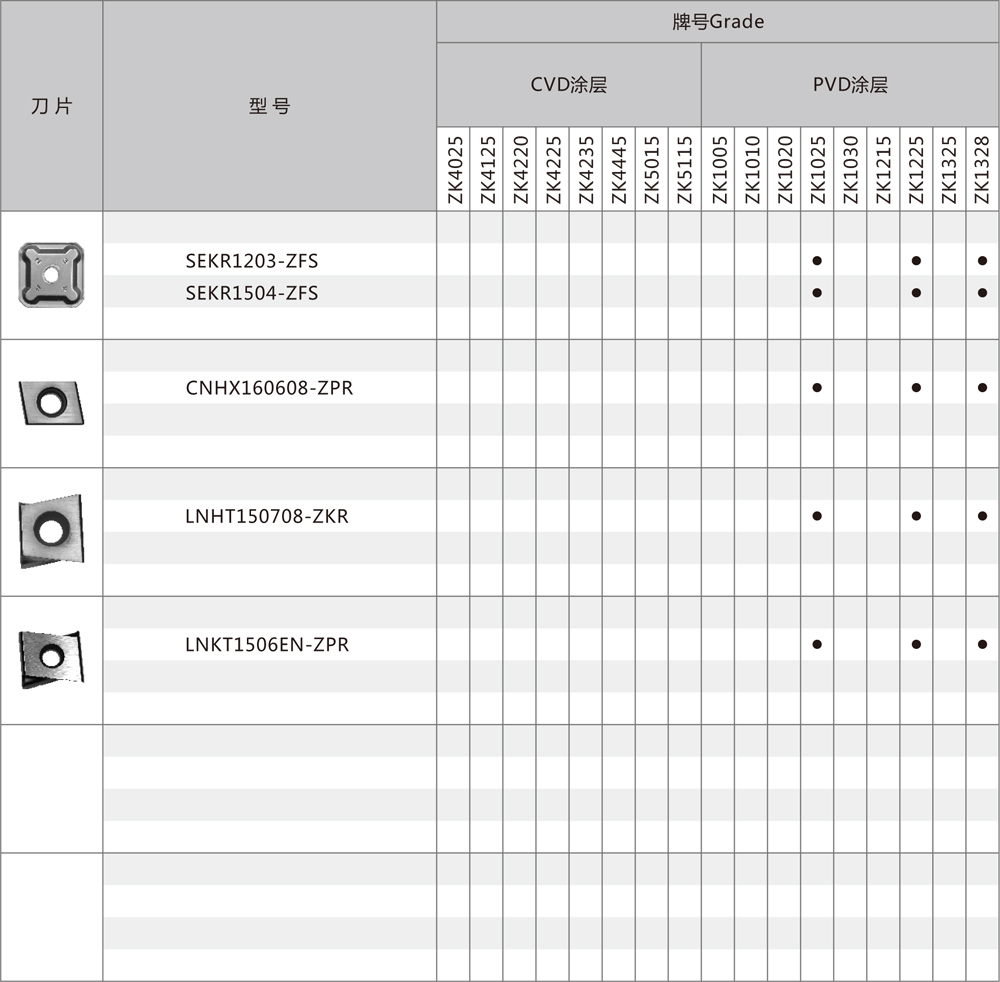Click the LNKT1506EN-ZPR insert image
The width and height of the screenshot is (1000, 982).
(x=51, y=658)
